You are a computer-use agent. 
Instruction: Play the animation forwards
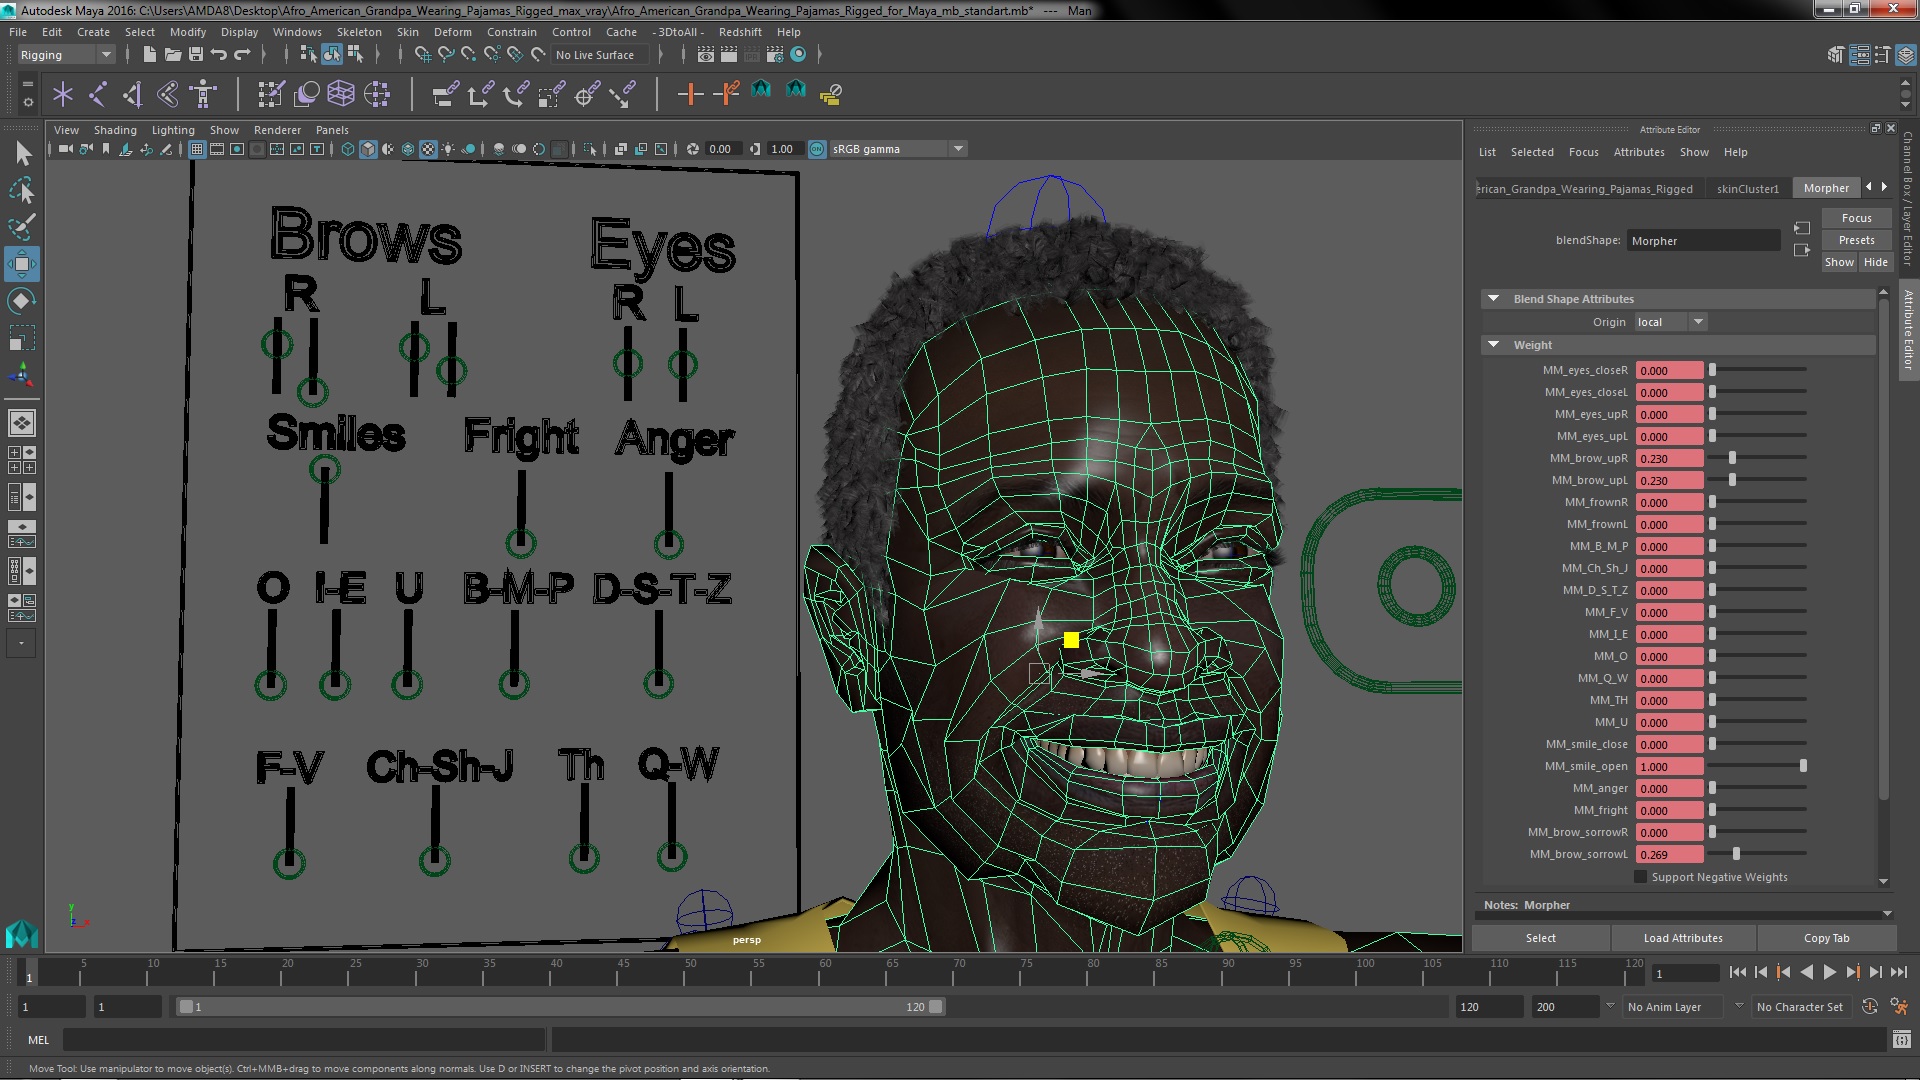point(1829,972)
